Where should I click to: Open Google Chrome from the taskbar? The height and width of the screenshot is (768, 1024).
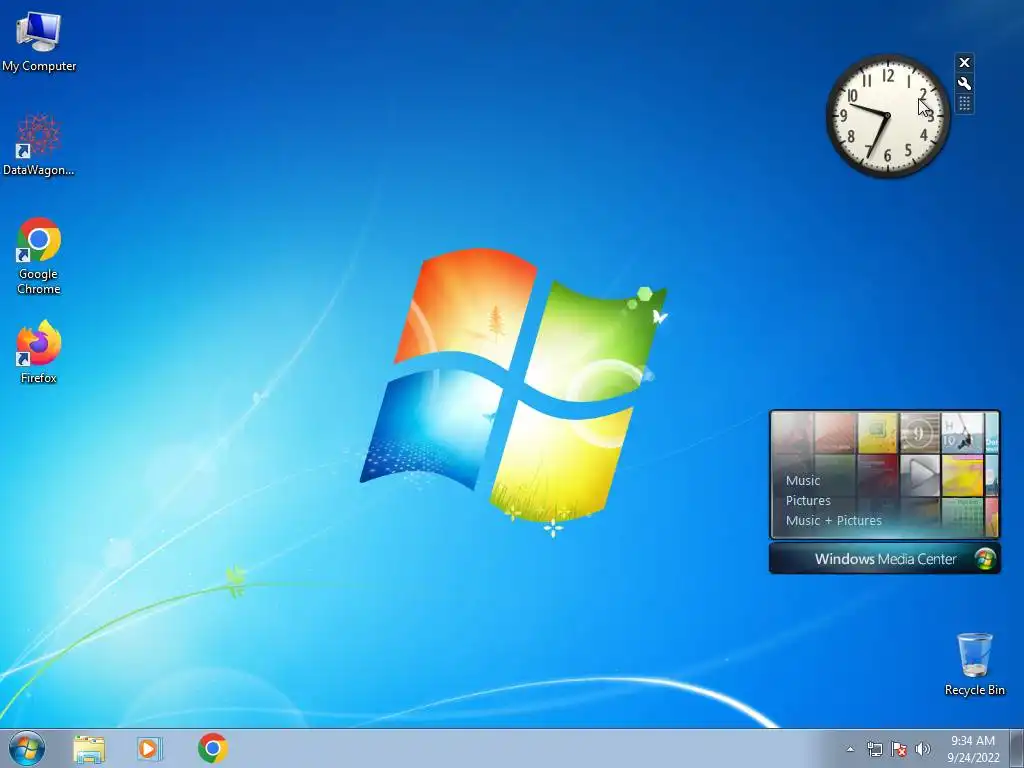(x=213, y=748)
